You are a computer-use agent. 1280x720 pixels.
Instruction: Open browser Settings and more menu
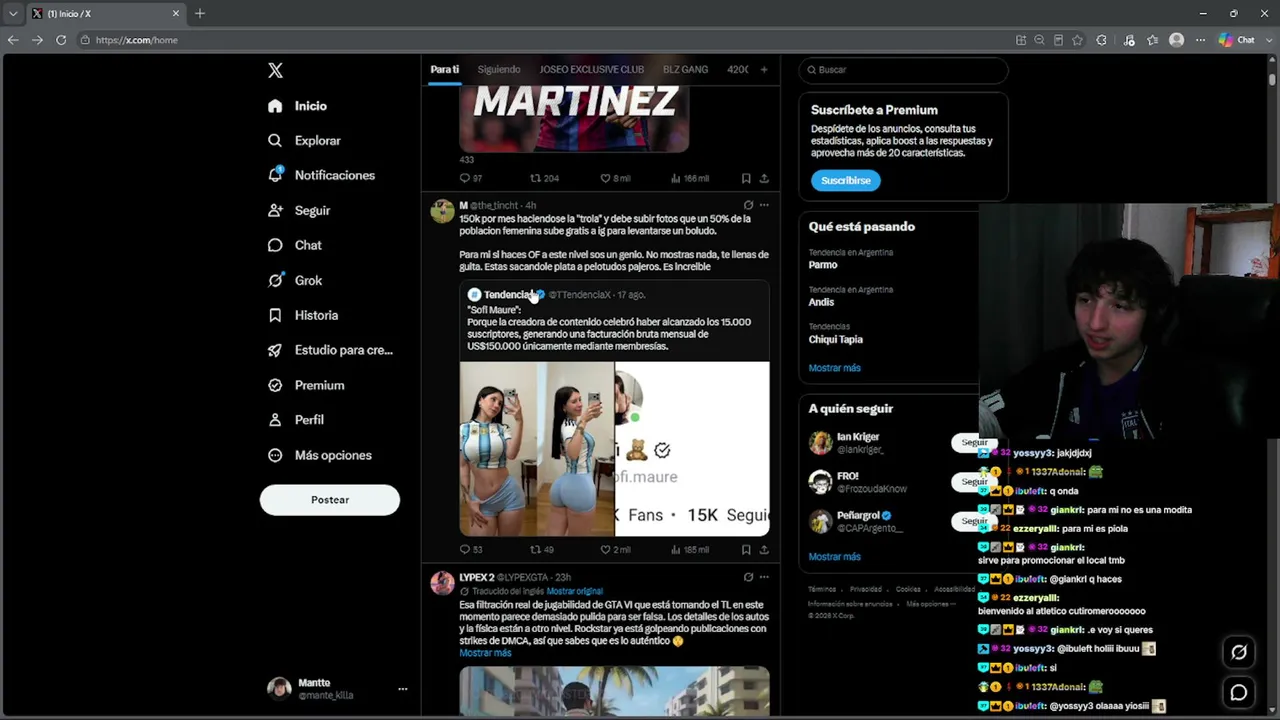(1200, 40)
